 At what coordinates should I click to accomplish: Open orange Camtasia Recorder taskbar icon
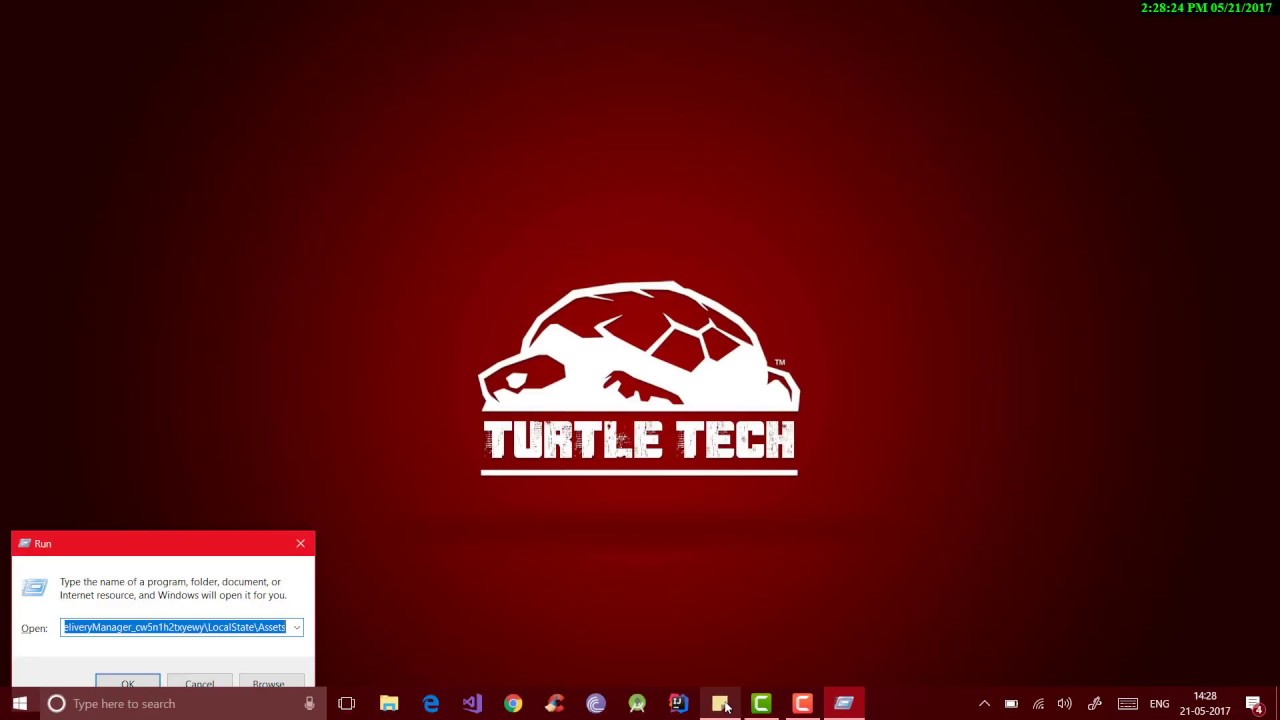point(802,704)
